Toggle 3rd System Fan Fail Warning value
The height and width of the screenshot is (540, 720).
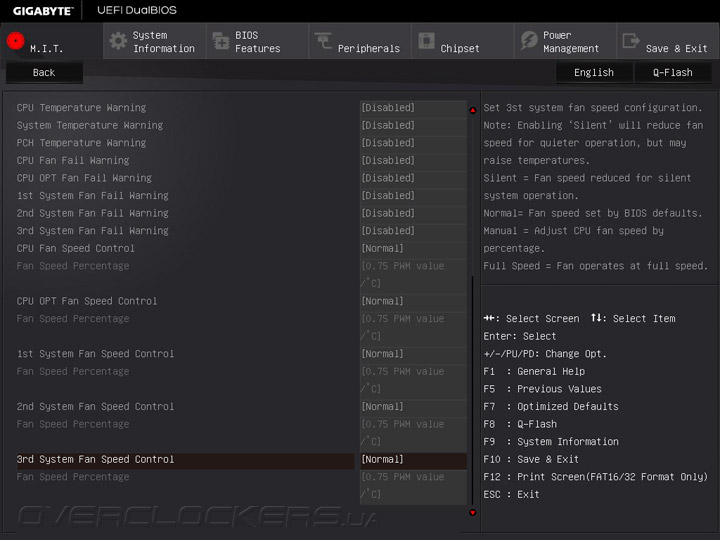pyautogui.click(x=413, y=231)
